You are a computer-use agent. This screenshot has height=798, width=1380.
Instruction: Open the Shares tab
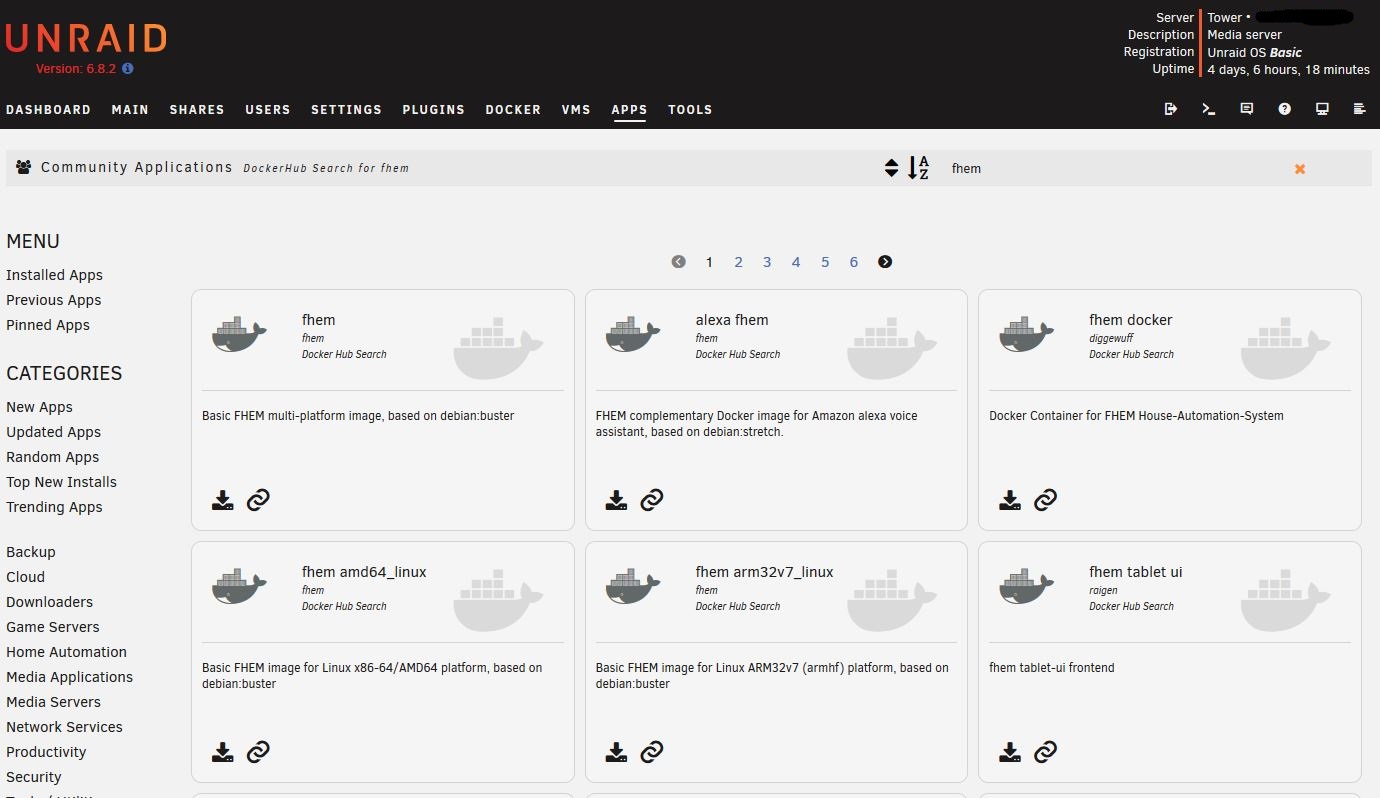[x=197, y=110]
